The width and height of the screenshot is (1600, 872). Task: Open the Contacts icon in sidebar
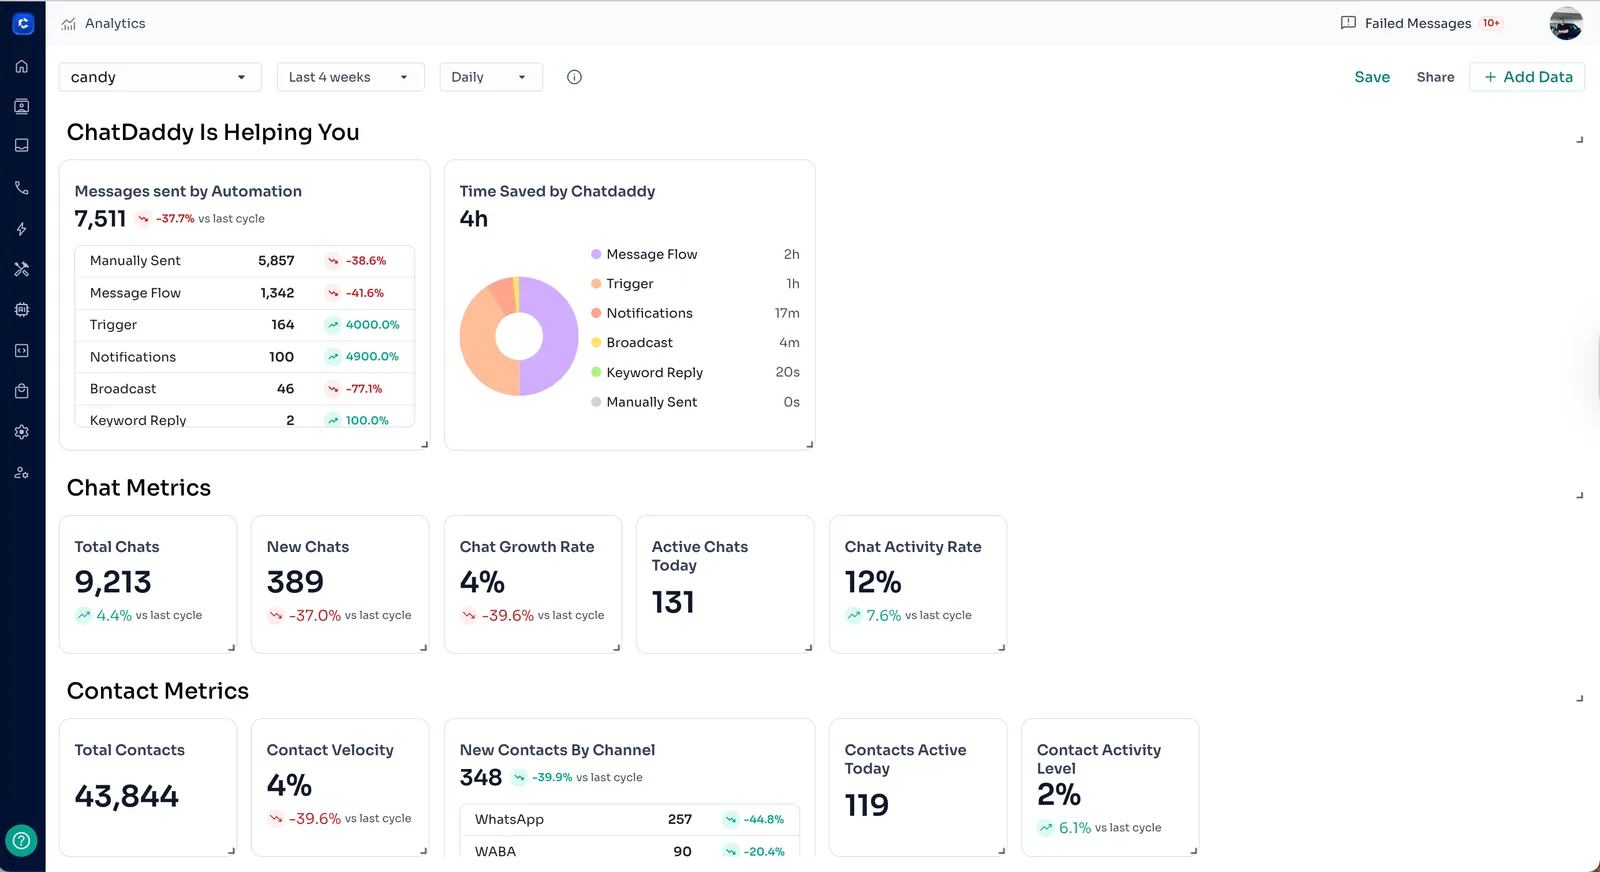click(x=22, y=107)
